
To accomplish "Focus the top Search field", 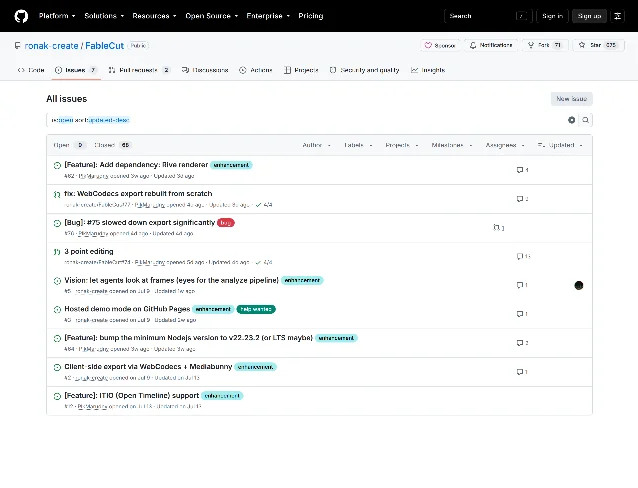I will (x=488, y=16).
